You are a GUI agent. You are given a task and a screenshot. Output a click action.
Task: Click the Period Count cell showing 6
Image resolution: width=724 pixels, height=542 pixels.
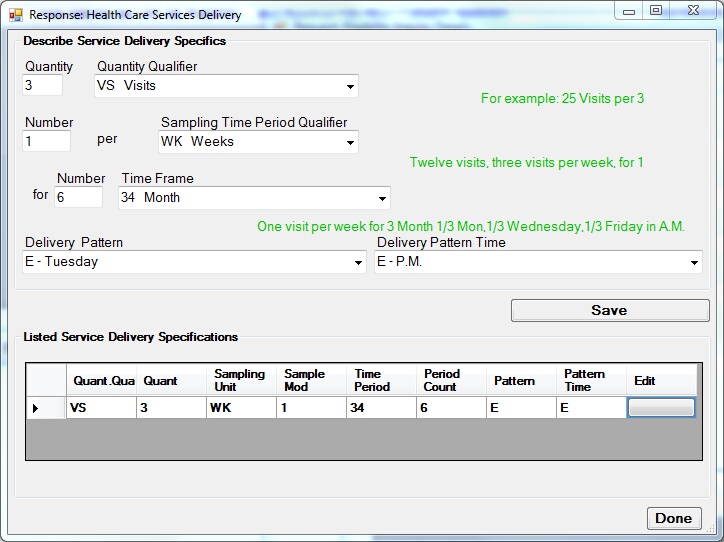tap(450, 408)
